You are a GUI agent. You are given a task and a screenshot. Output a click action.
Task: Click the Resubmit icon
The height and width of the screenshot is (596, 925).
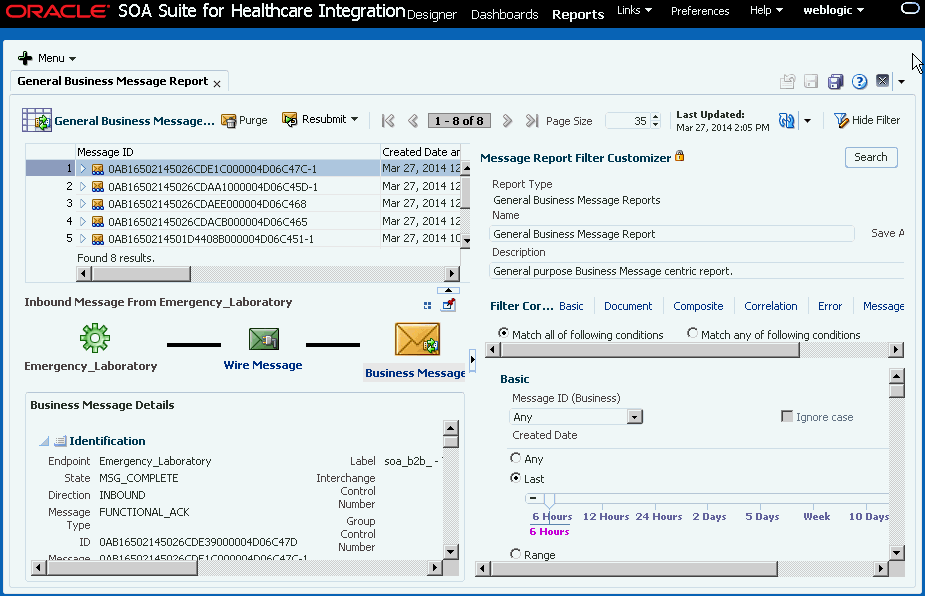[x=290, y=120]
